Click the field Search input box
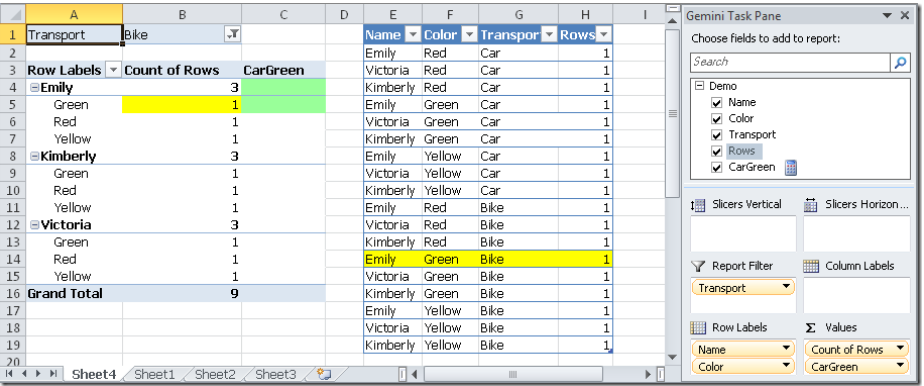Image resolution: width=924 pixels, height=386 pixels. click(x=790, y=62)
